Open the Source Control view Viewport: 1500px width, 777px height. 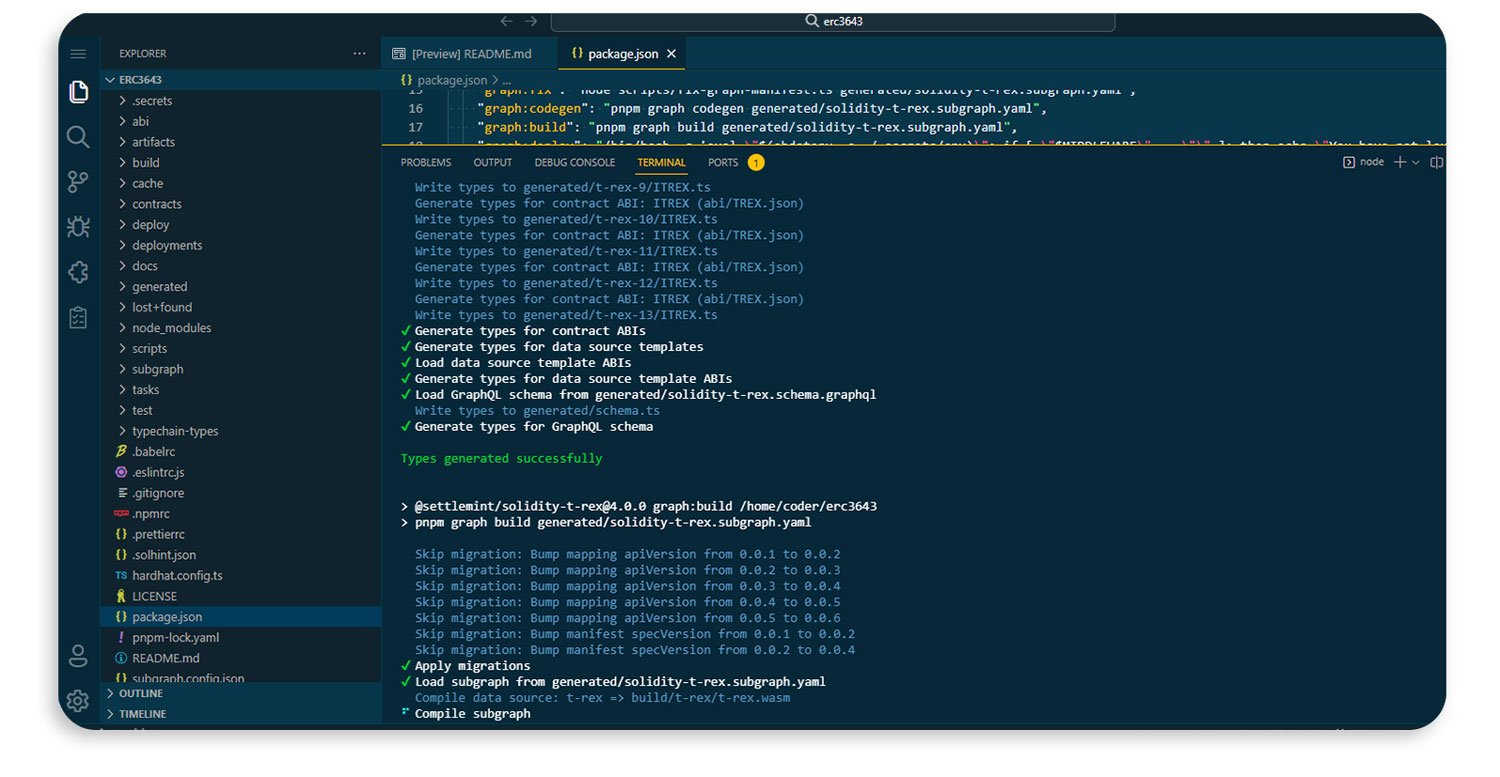point(77,182)
